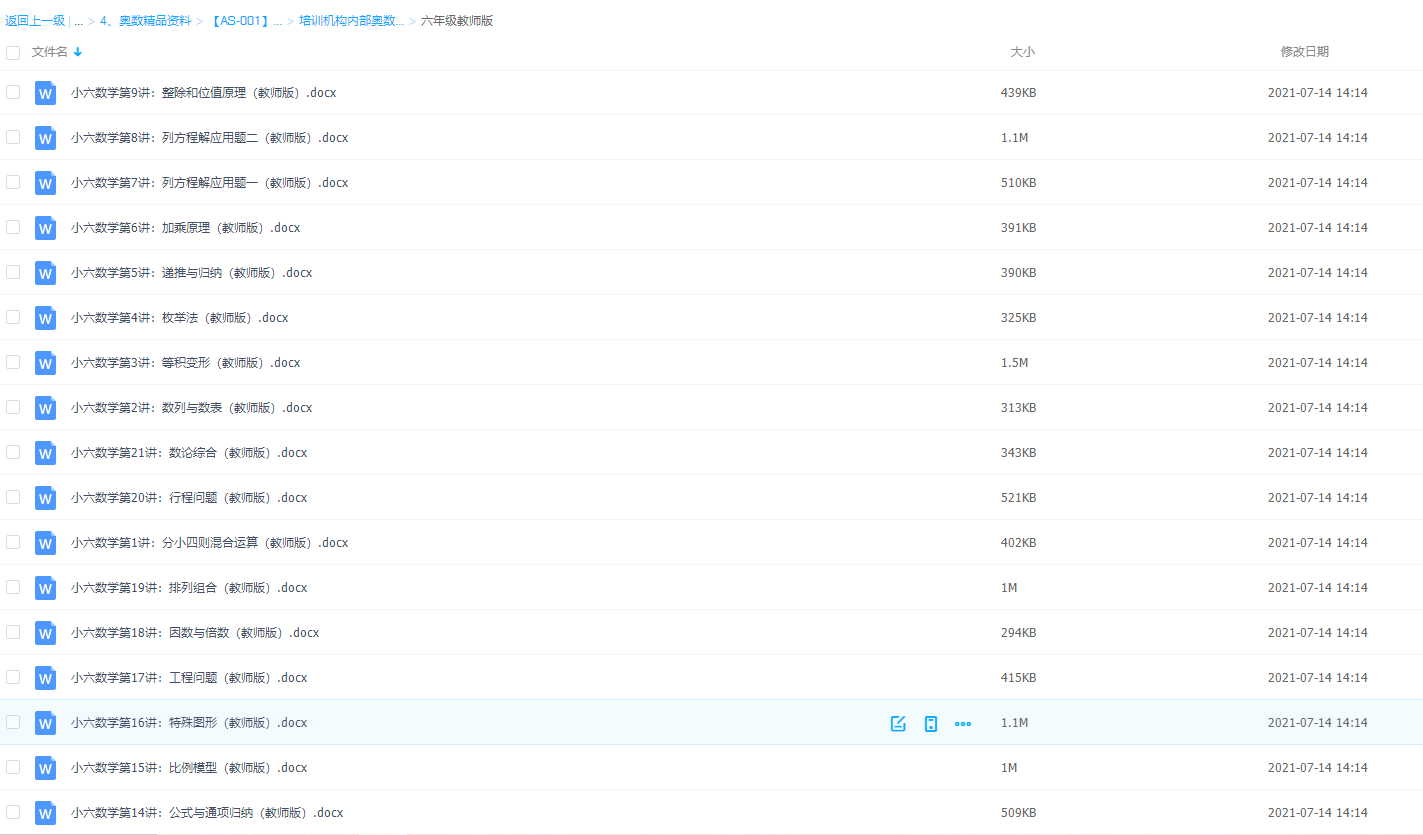1423x835 pixels.
Task: Tick the select-all checkbox beside 文件名
Action: tap(13, 52)
